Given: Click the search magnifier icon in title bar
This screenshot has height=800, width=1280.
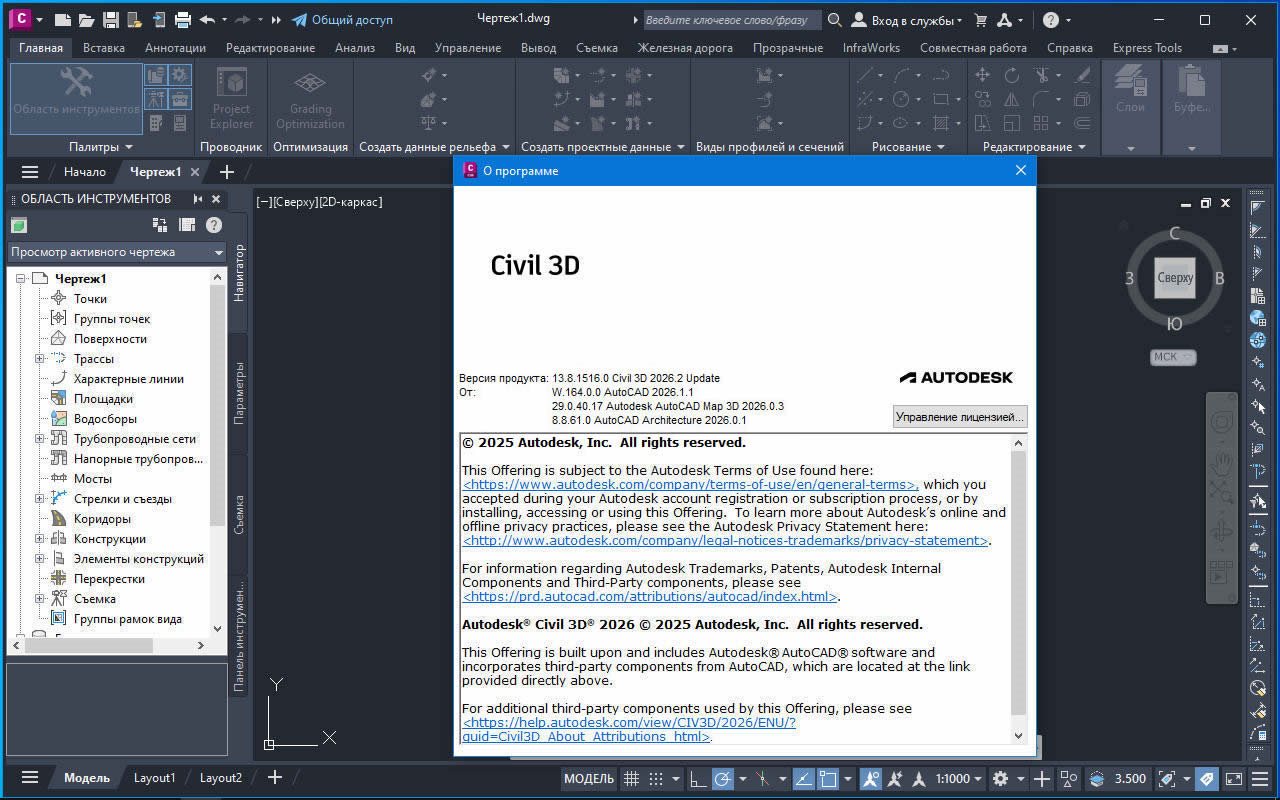Looking at the screenshot, I should coord(834,20).
